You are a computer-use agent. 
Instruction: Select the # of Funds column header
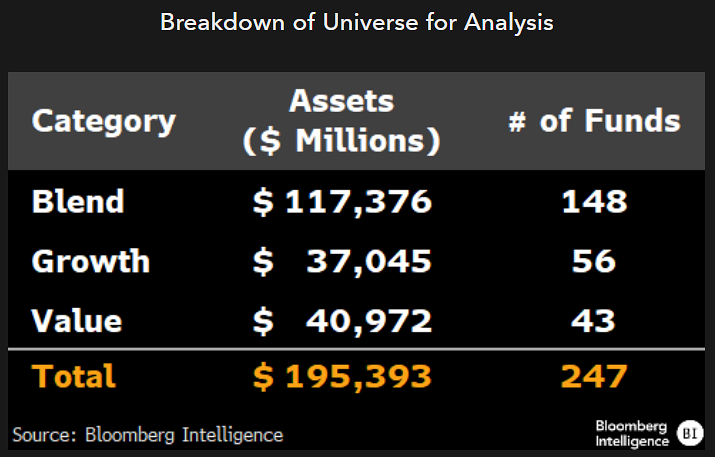tap(594, 121)
